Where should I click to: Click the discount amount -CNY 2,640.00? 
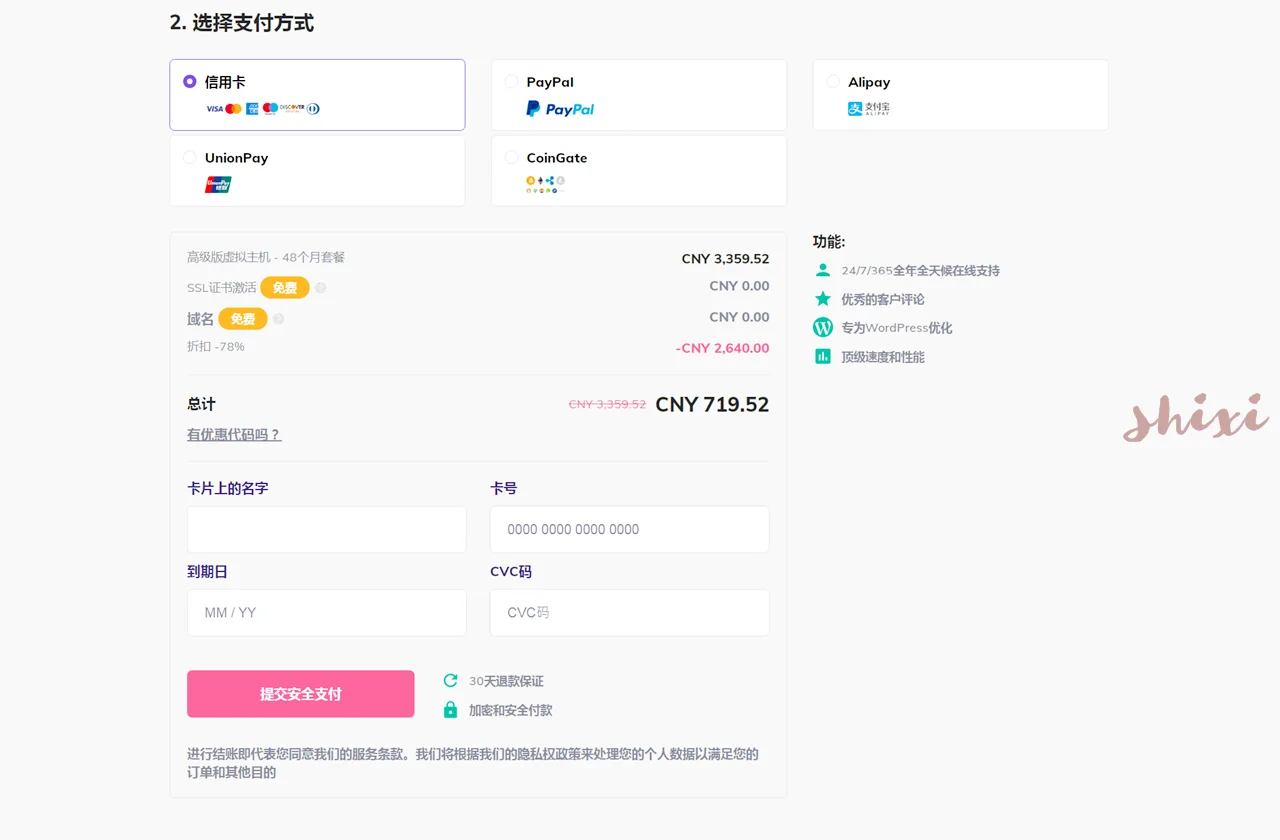pyautogui.click(x=723, y=348)
